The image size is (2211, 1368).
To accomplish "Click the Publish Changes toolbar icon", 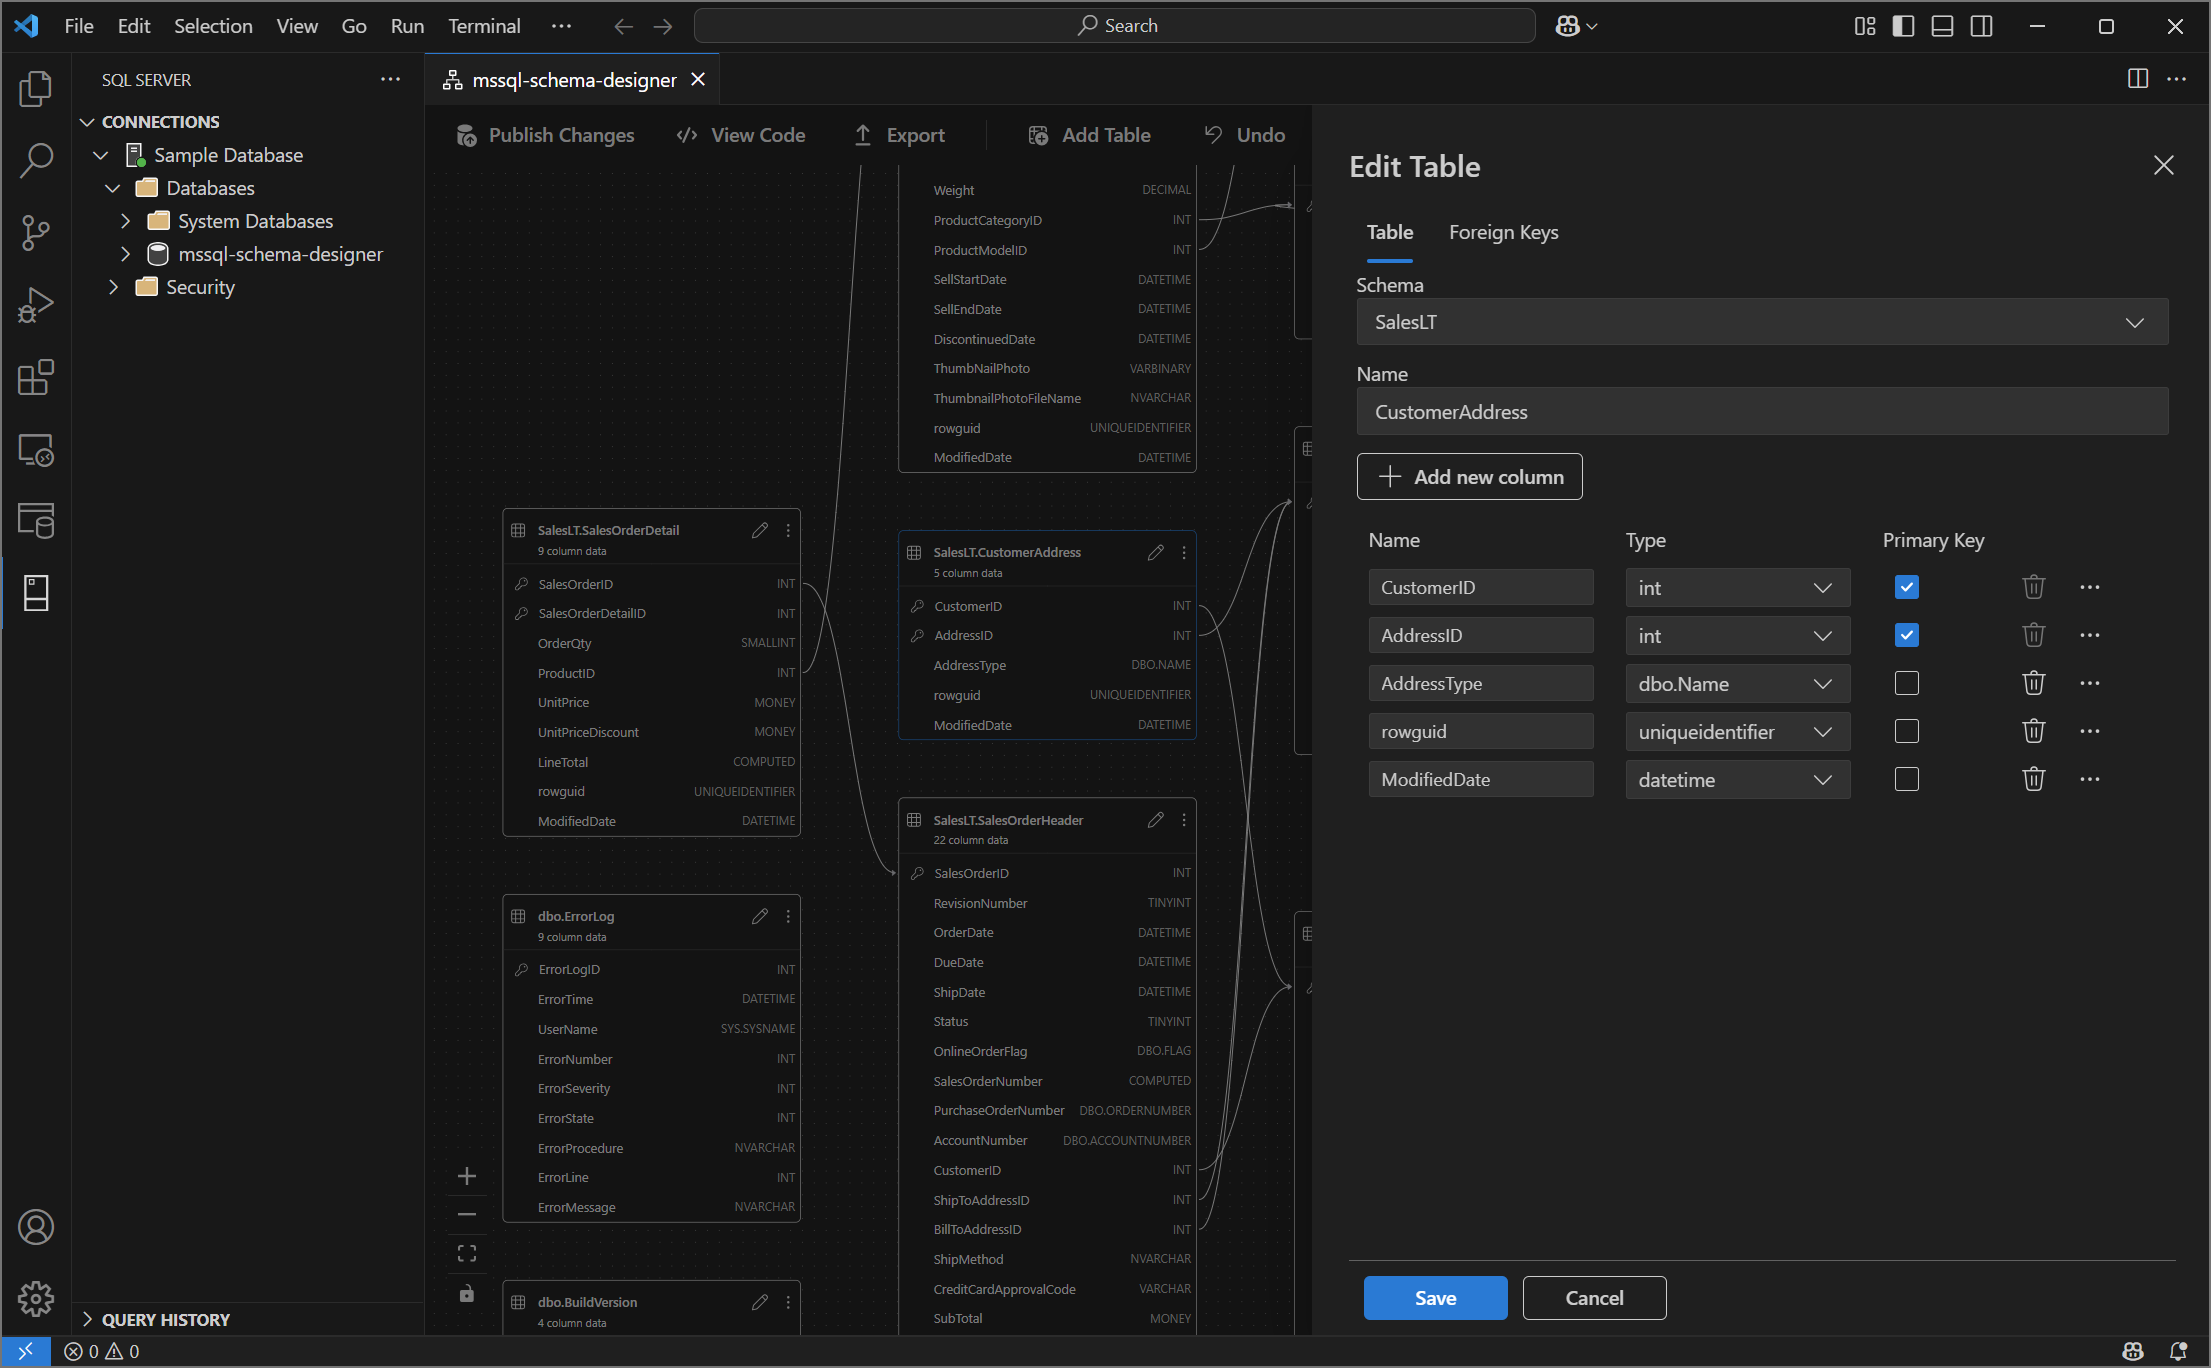I will [x=467, y=135].
